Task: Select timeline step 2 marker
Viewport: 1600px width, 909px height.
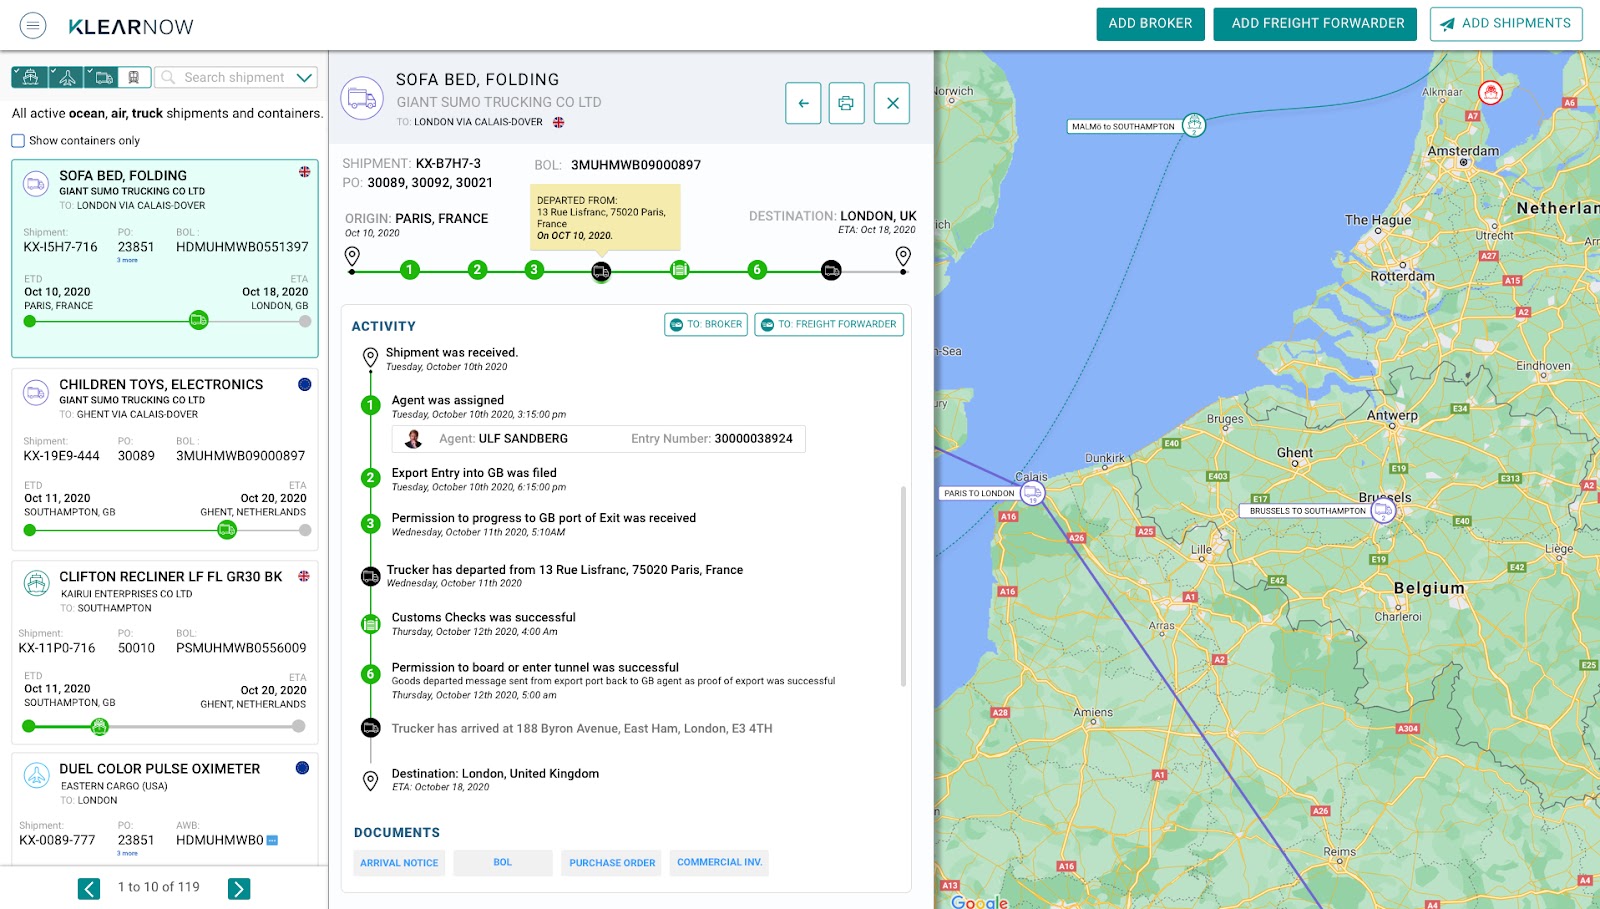Action: (x=477, y=270)
